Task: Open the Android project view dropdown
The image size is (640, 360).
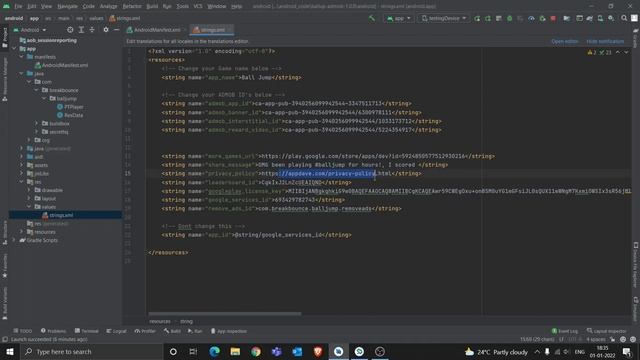Action: pos(30,30)
